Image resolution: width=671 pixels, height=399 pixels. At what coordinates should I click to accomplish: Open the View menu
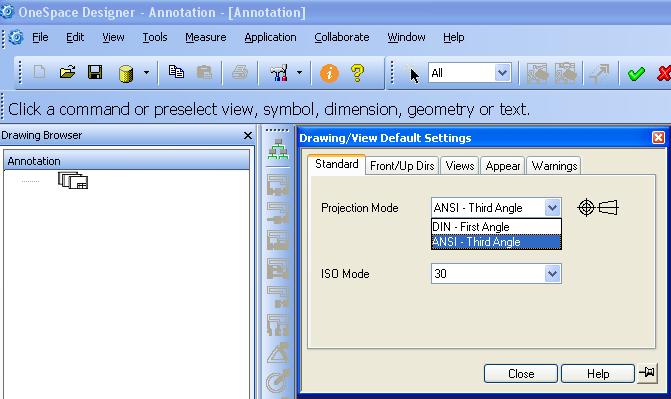point(113,38)
